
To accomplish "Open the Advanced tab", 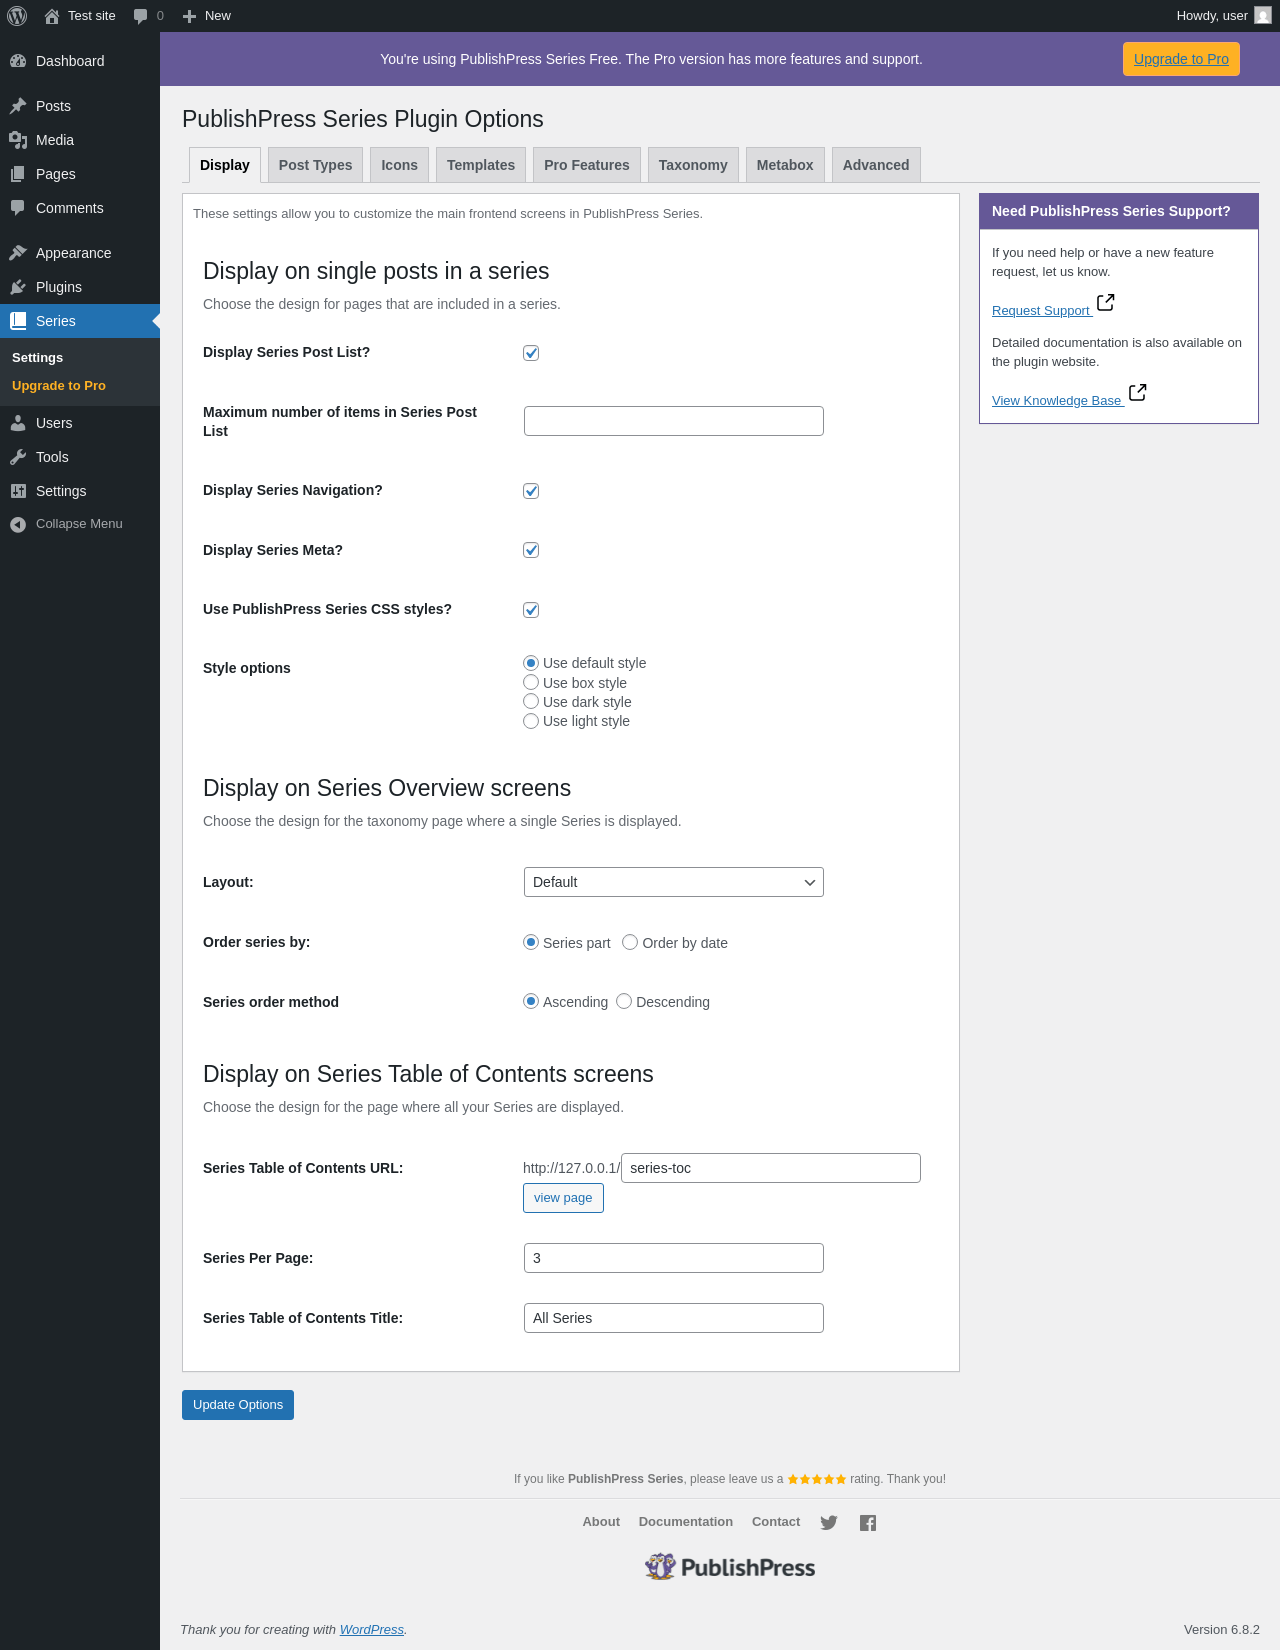I will (875, 165).
